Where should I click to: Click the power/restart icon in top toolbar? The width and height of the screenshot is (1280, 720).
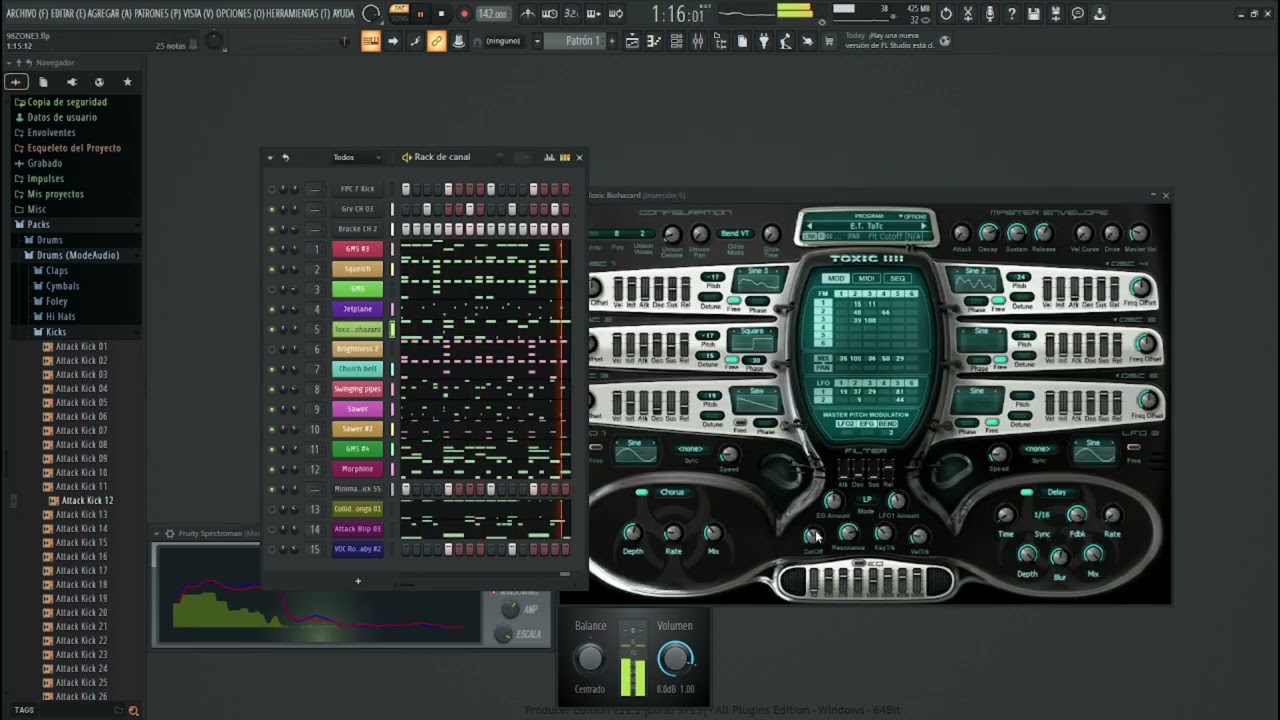pyautogui.click(x=946, y=14)
